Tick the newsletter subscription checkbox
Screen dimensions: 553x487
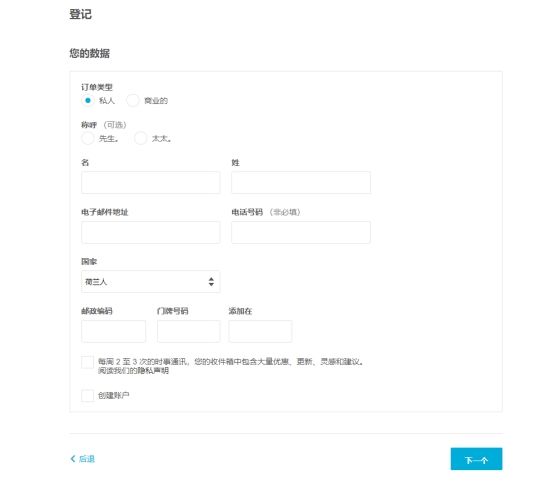point(87,362)
